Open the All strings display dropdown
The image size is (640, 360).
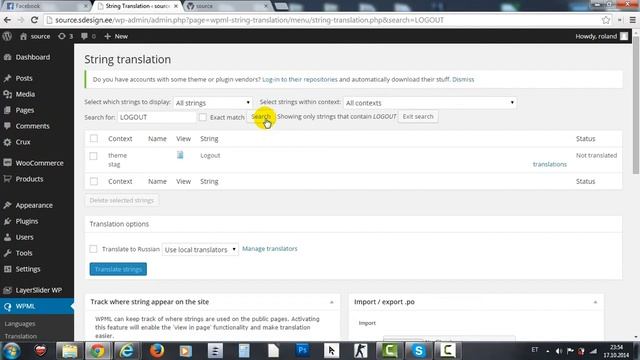(x=213, y=103)
